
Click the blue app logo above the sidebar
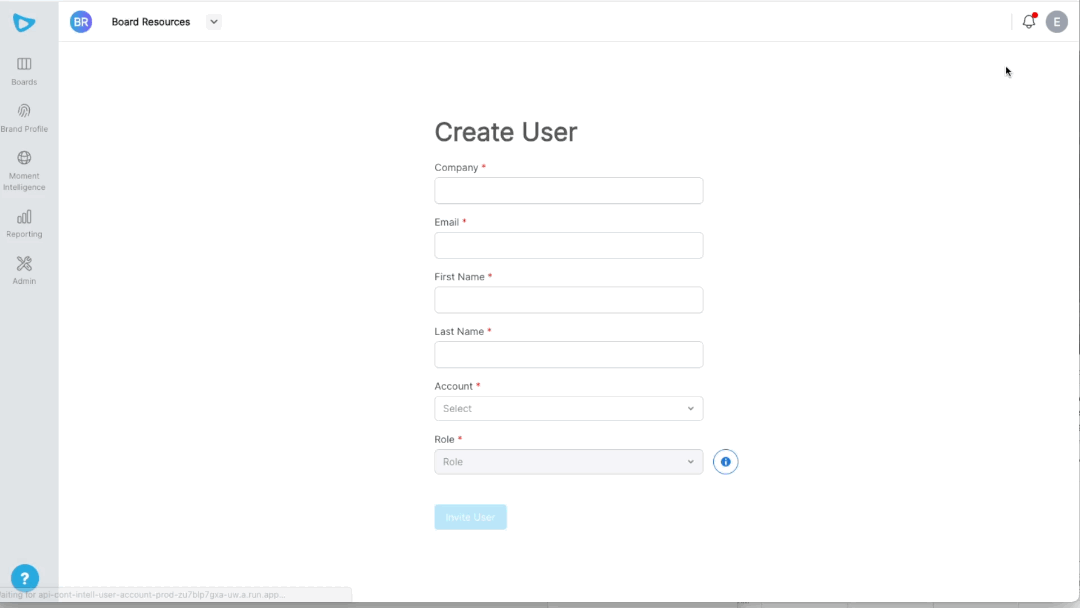pos(24,21)
